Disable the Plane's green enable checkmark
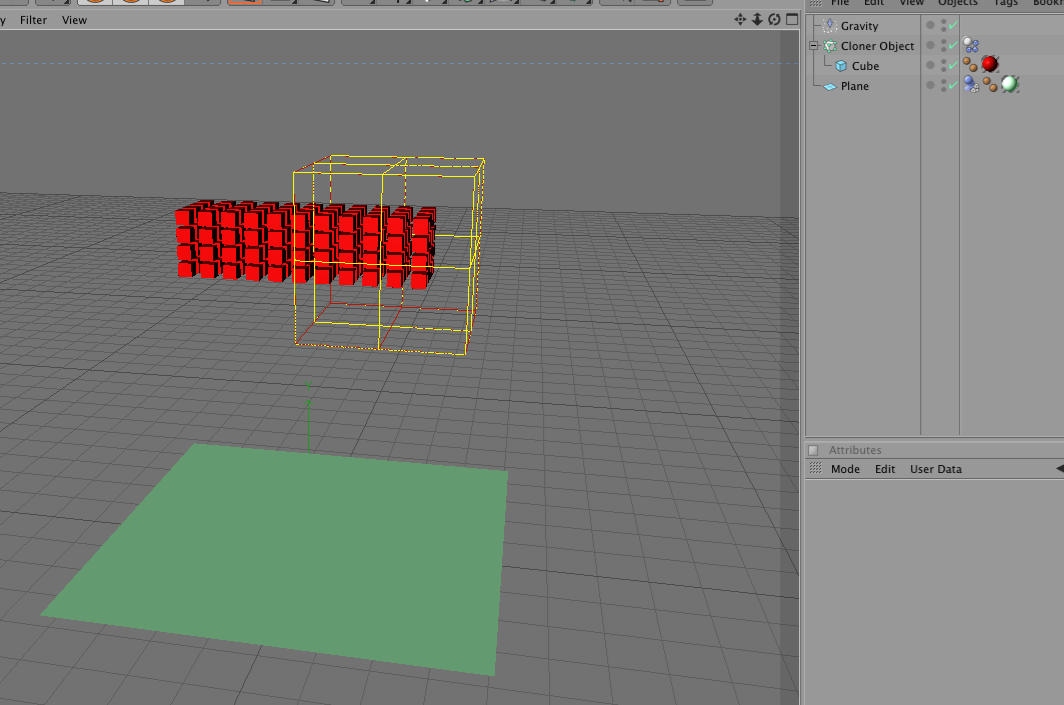 point(953,85)
